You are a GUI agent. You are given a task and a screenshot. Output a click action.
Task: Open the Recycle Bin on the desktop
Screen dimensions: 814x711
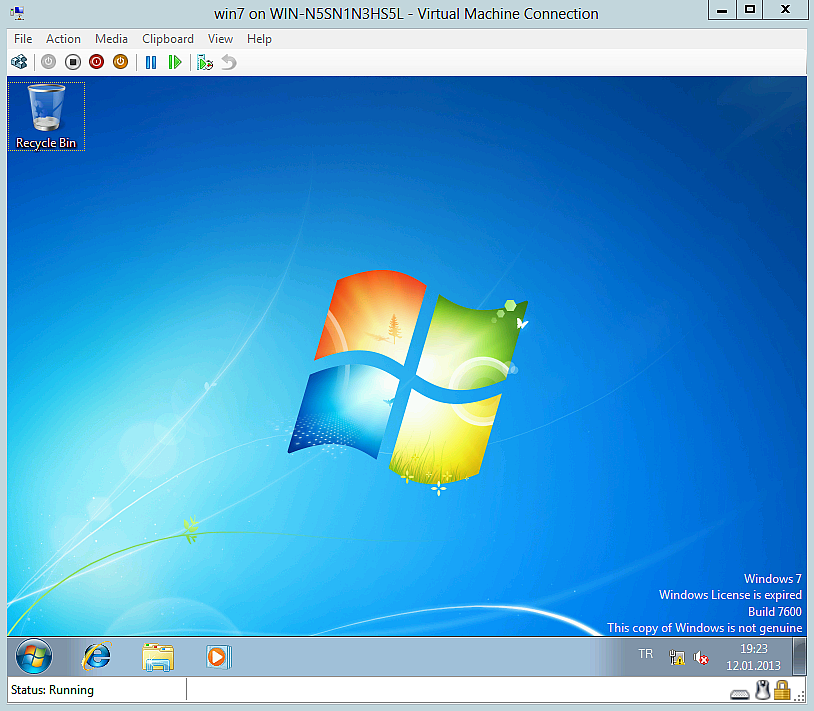pyautogui.click(x=46, y=110)
